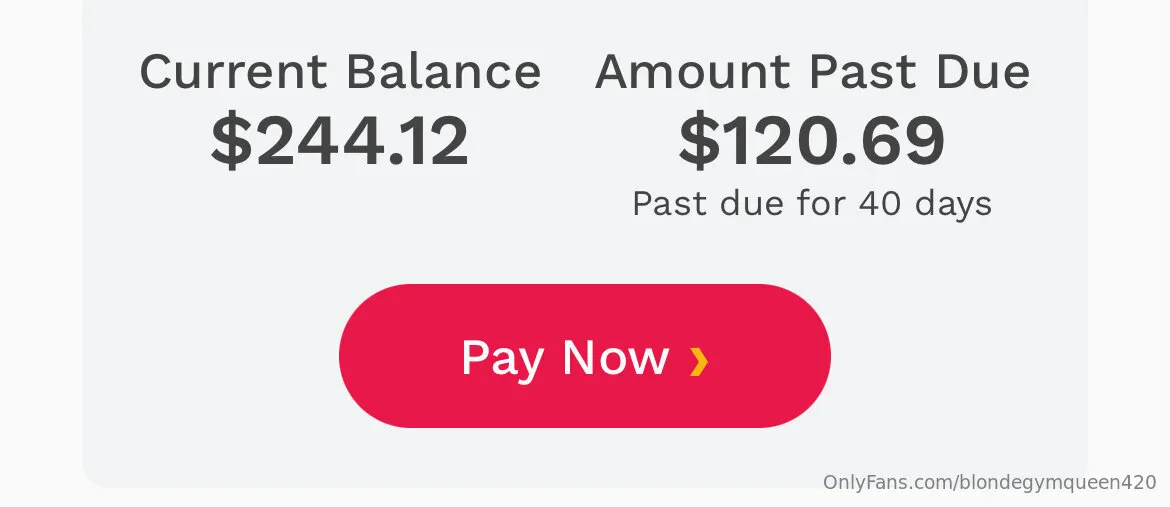Click the Past due for 40 days note
Viewport: 1170px width, 507px height.
point(811,204)
